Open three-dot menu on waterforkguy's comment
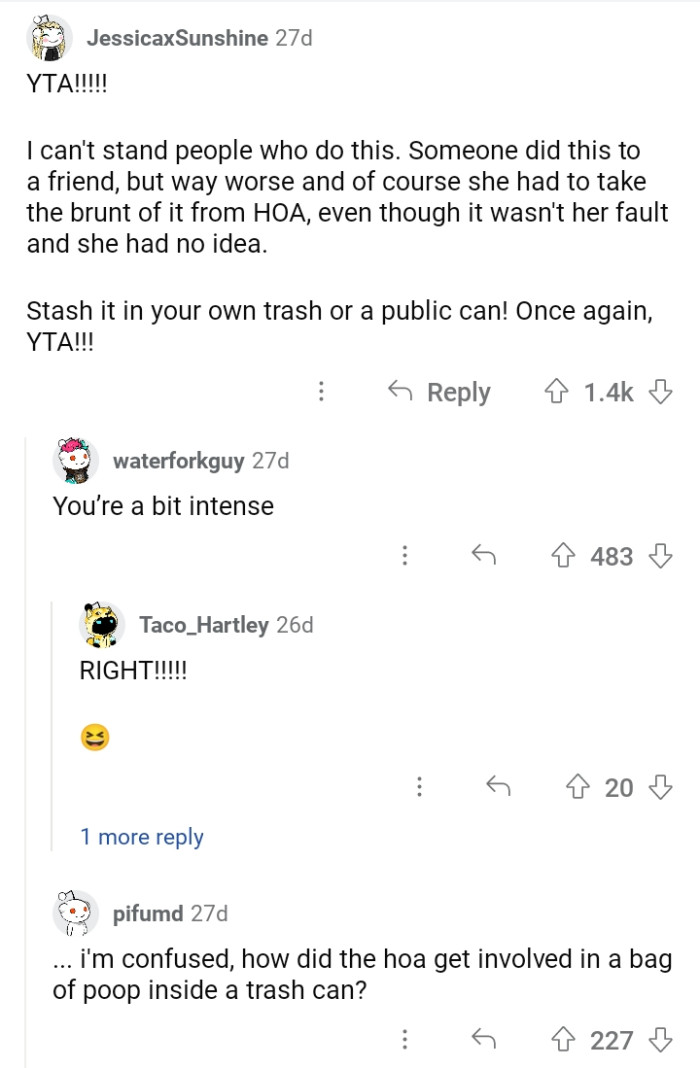Image resolution: width=700 pixels, height=1068 pixels. [405, 555]
